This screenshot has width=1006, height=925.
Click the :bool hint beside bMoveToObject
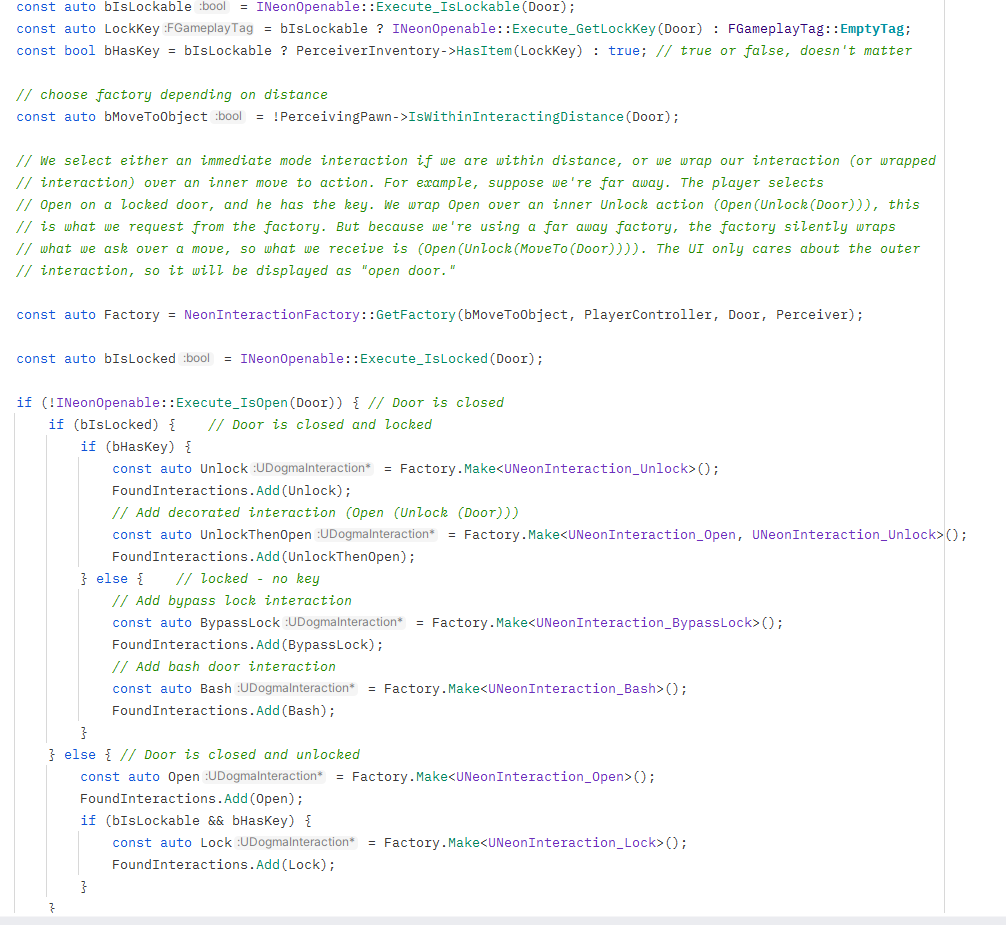point(229,117)
